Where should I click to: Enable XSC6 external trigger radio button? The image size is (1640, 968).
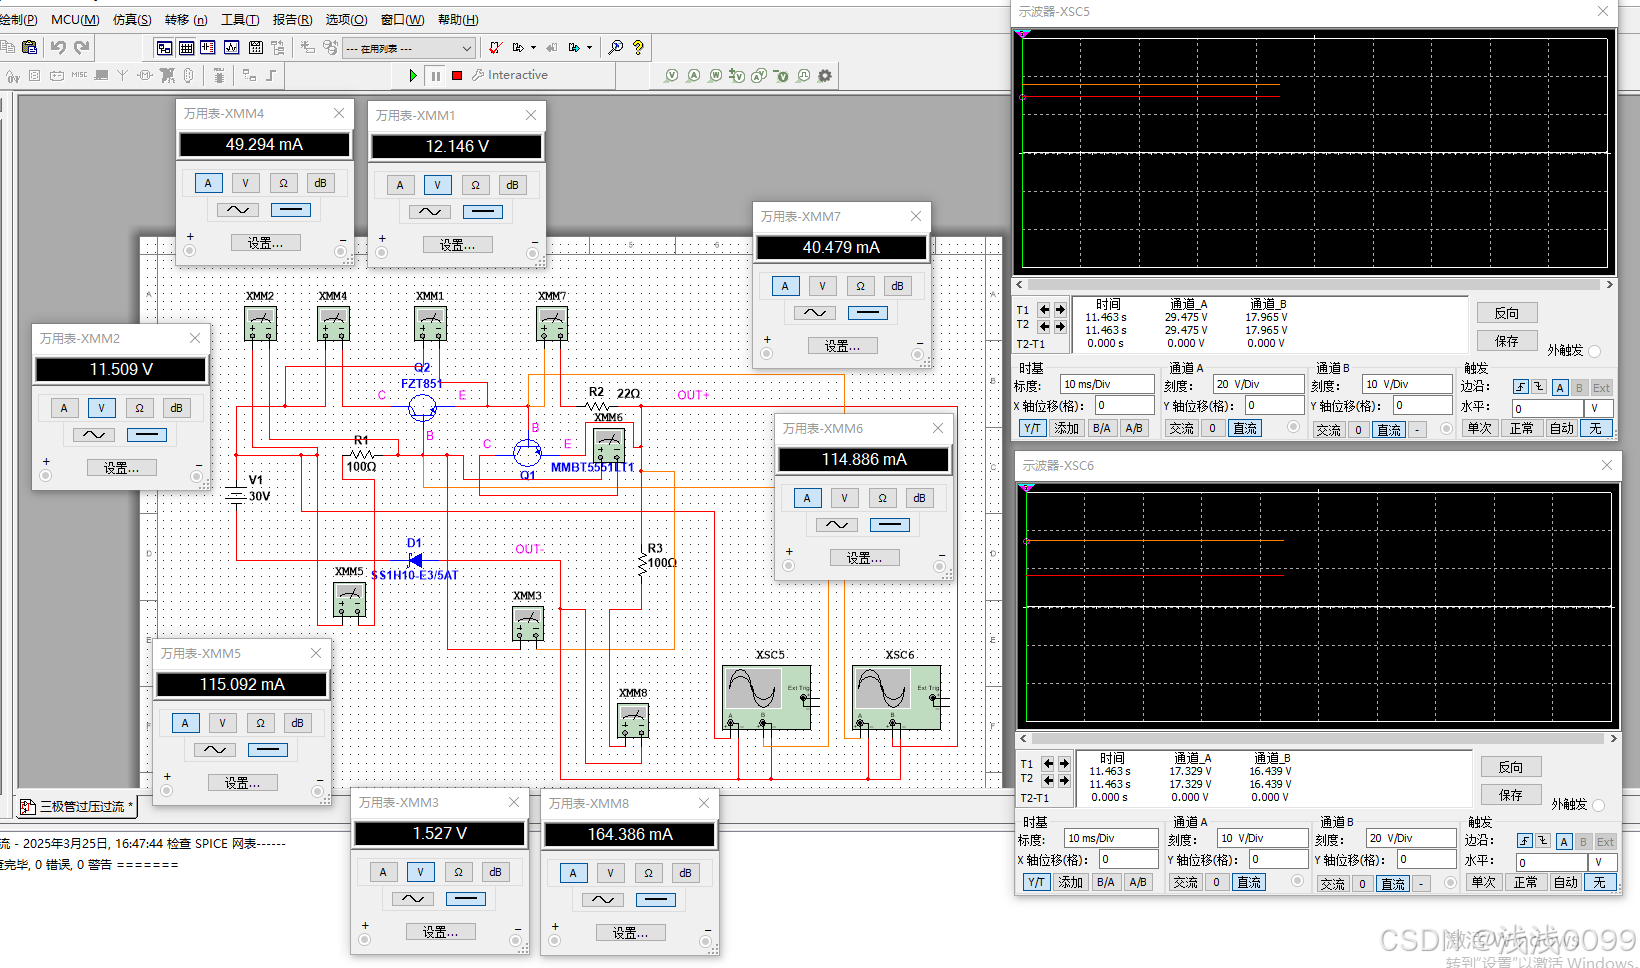click(x=1598, y=805)
